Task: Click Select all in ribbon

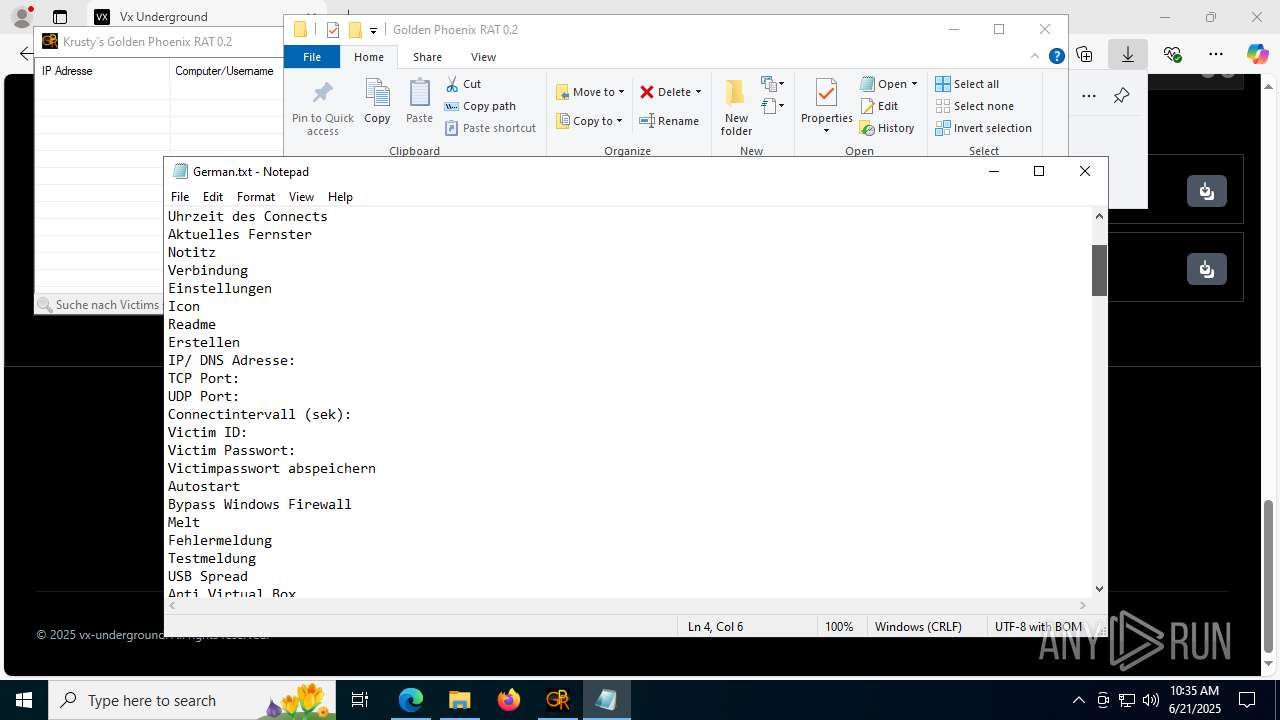Action: click(967, 84)
